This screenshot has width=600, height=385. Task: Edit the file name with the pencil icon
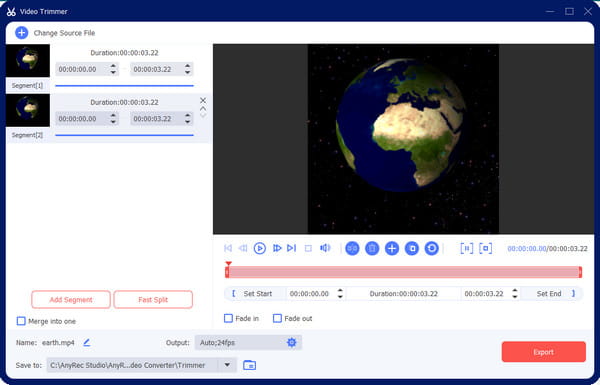click(87, 343)
